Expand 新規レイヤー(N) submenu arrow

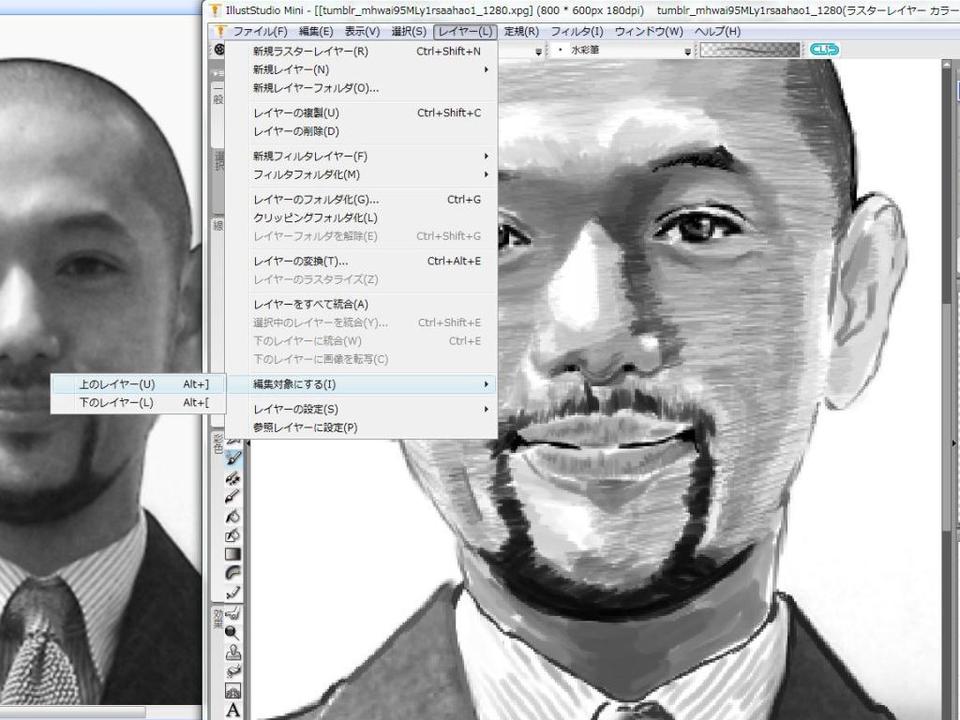pyautogui.click(x=486, y=70)
